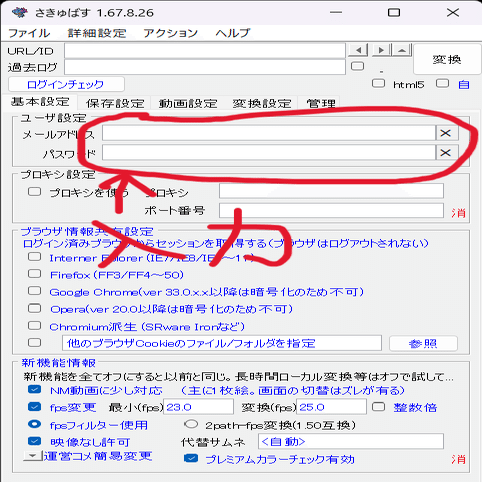Click the 変換 button

447,59
